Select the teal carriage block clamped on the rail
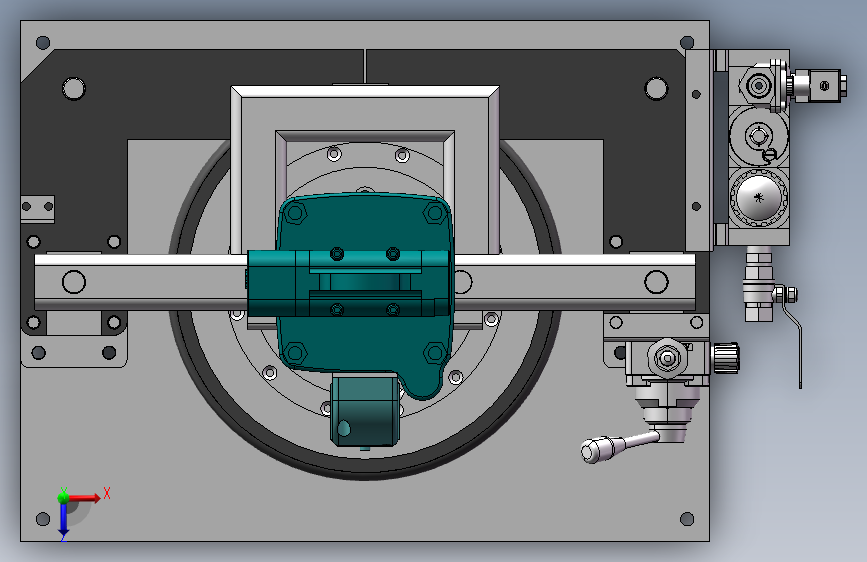The width and height of the screenshot is (867, 562). coord(349,284)
